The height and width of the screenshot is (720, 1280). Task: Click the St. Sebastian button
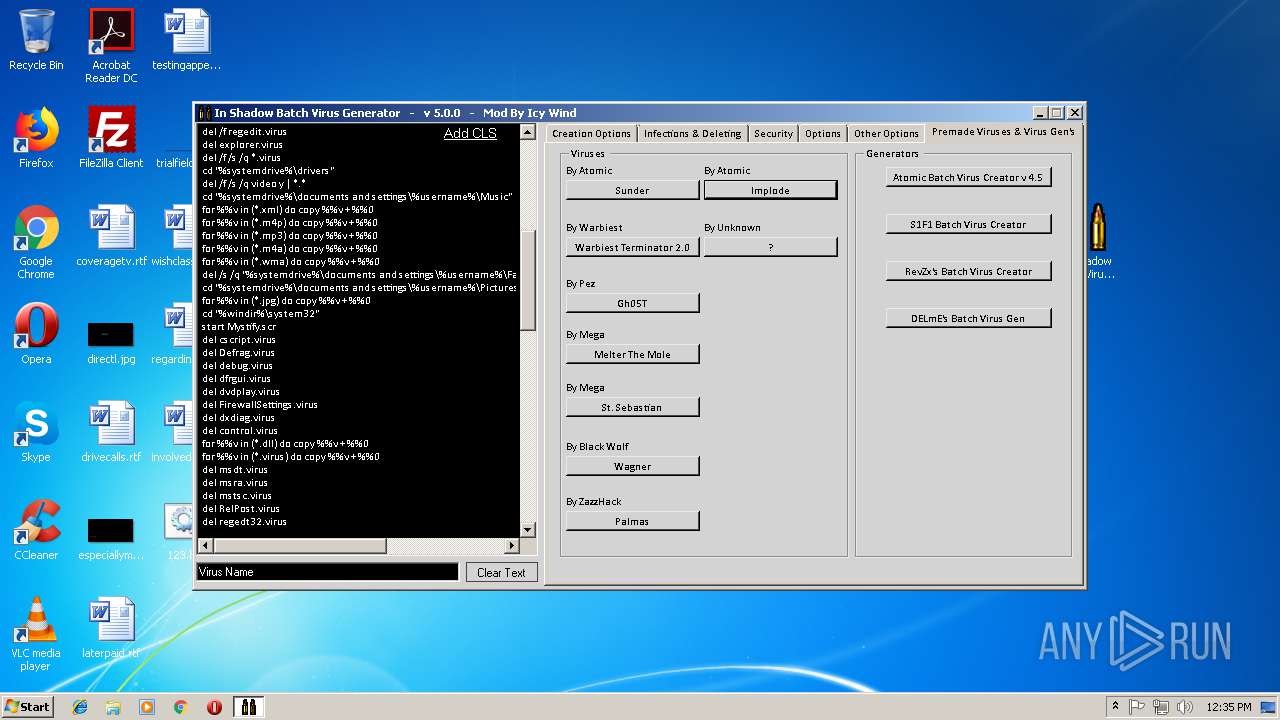click(x=632, y=407)
